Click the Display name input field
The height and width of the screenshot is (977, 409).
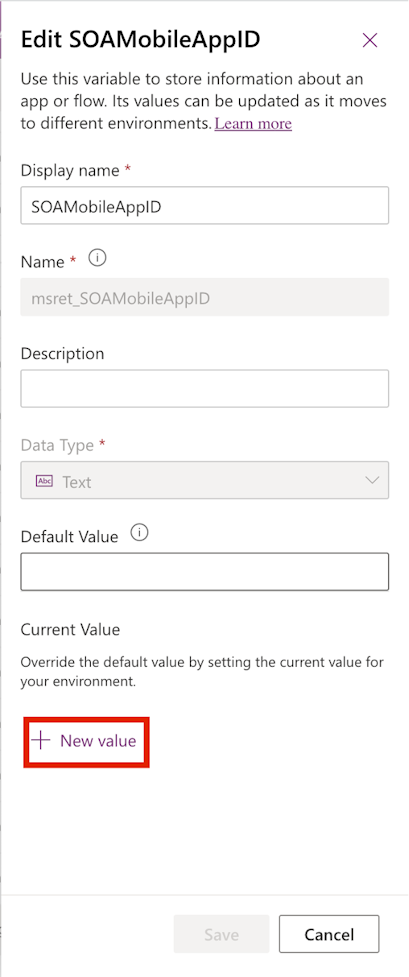click(x=204, y=205)
